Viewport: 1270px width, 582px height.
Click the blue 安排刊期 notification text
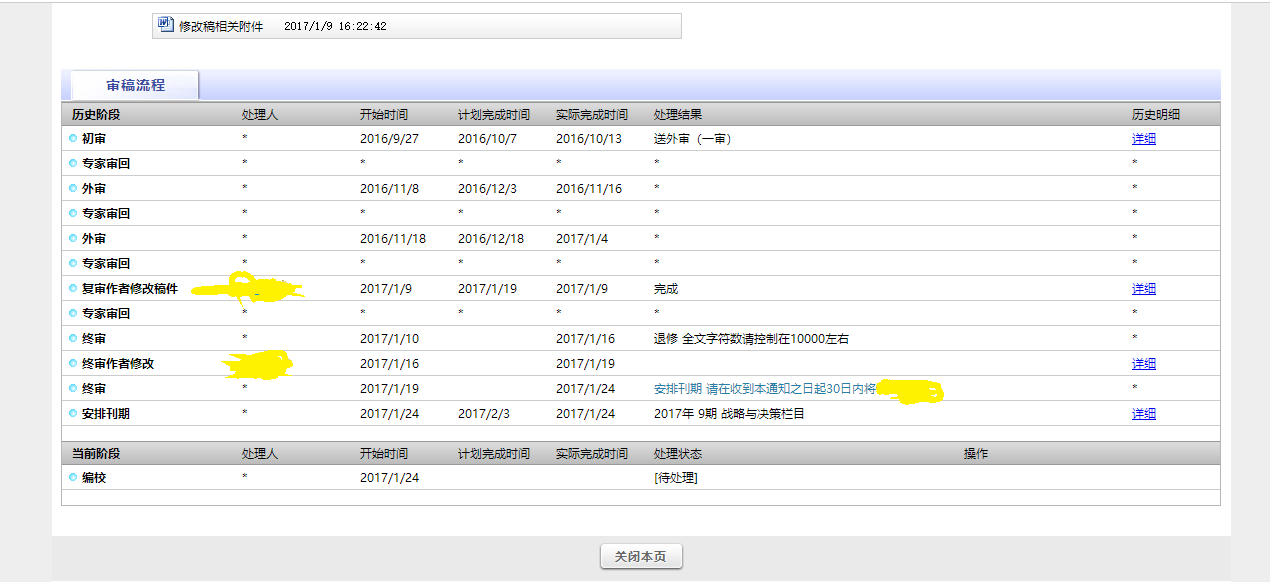[x=764, y=389]
